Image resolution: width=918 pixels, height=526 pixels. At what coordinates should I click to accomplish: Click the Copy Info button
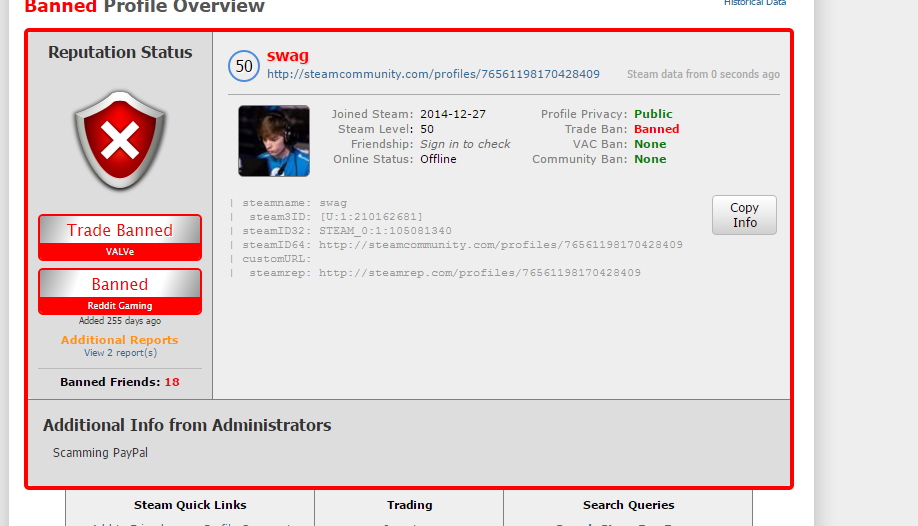click(744, 215)
